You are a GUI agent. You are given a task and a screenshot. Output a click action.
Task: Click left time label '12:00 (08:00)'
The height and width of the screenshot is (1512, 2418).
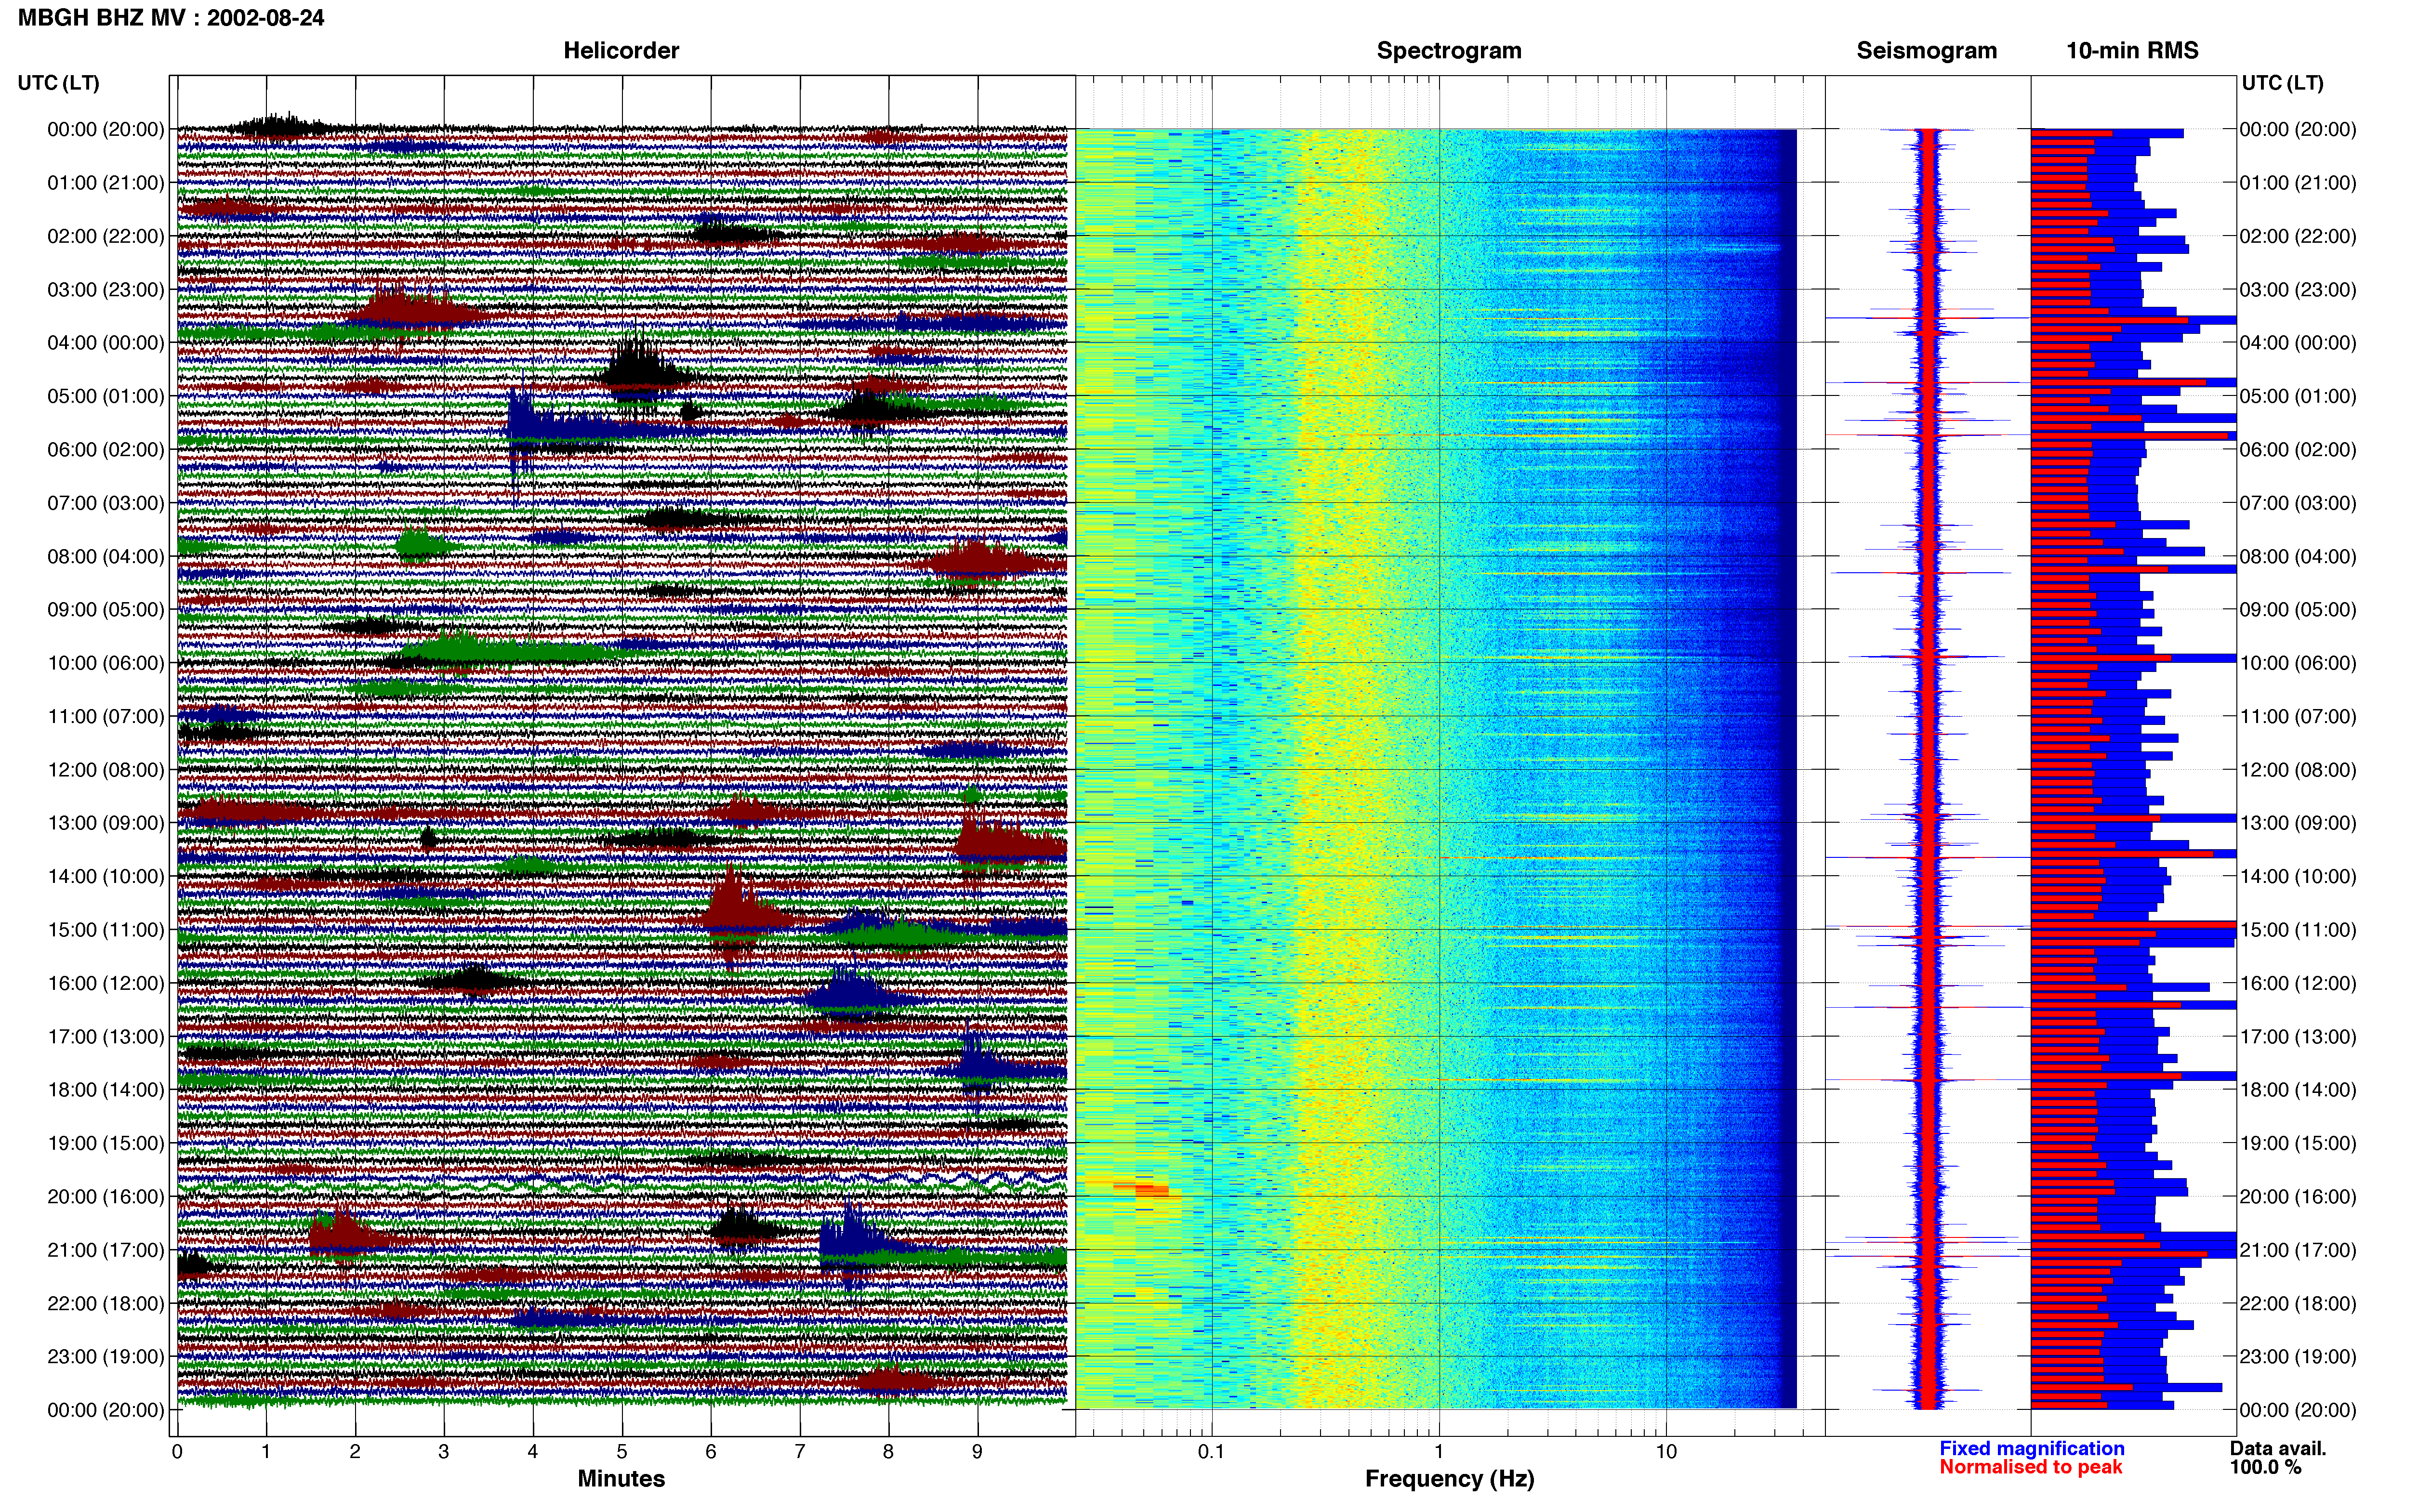point(106,770)
